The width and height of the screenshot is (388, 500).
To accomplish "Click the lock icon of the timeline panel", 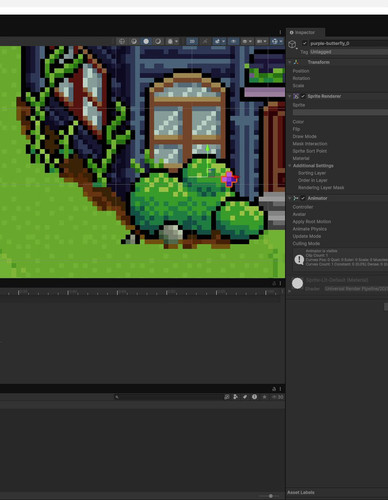I will point(274,283).
